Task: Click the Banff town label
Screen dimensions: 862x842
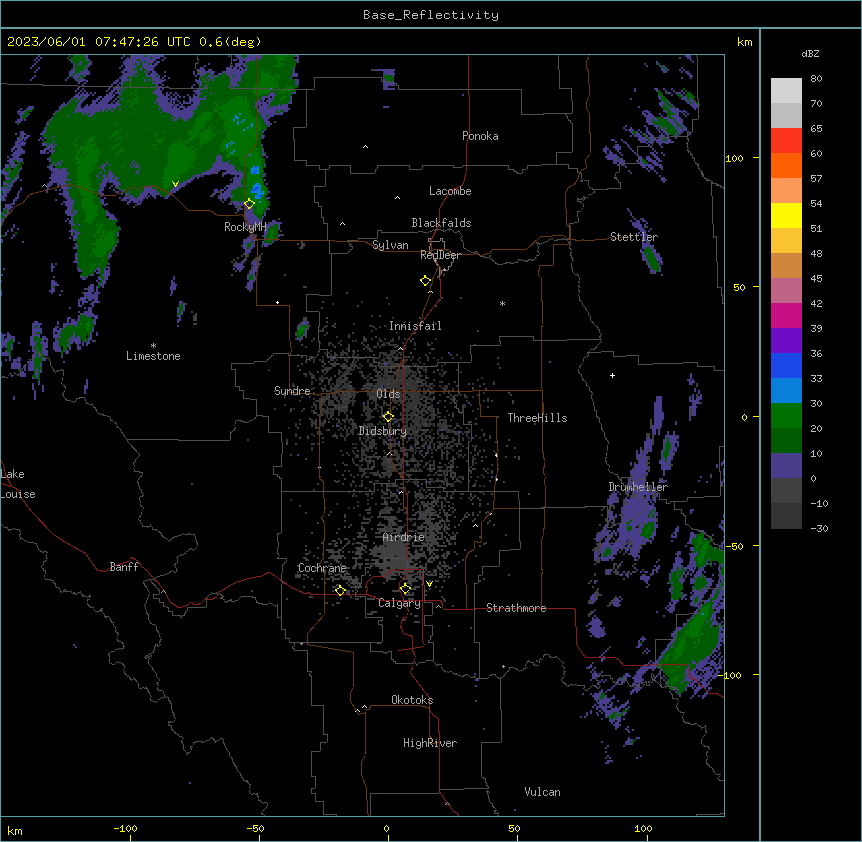Action: (124, 567)
